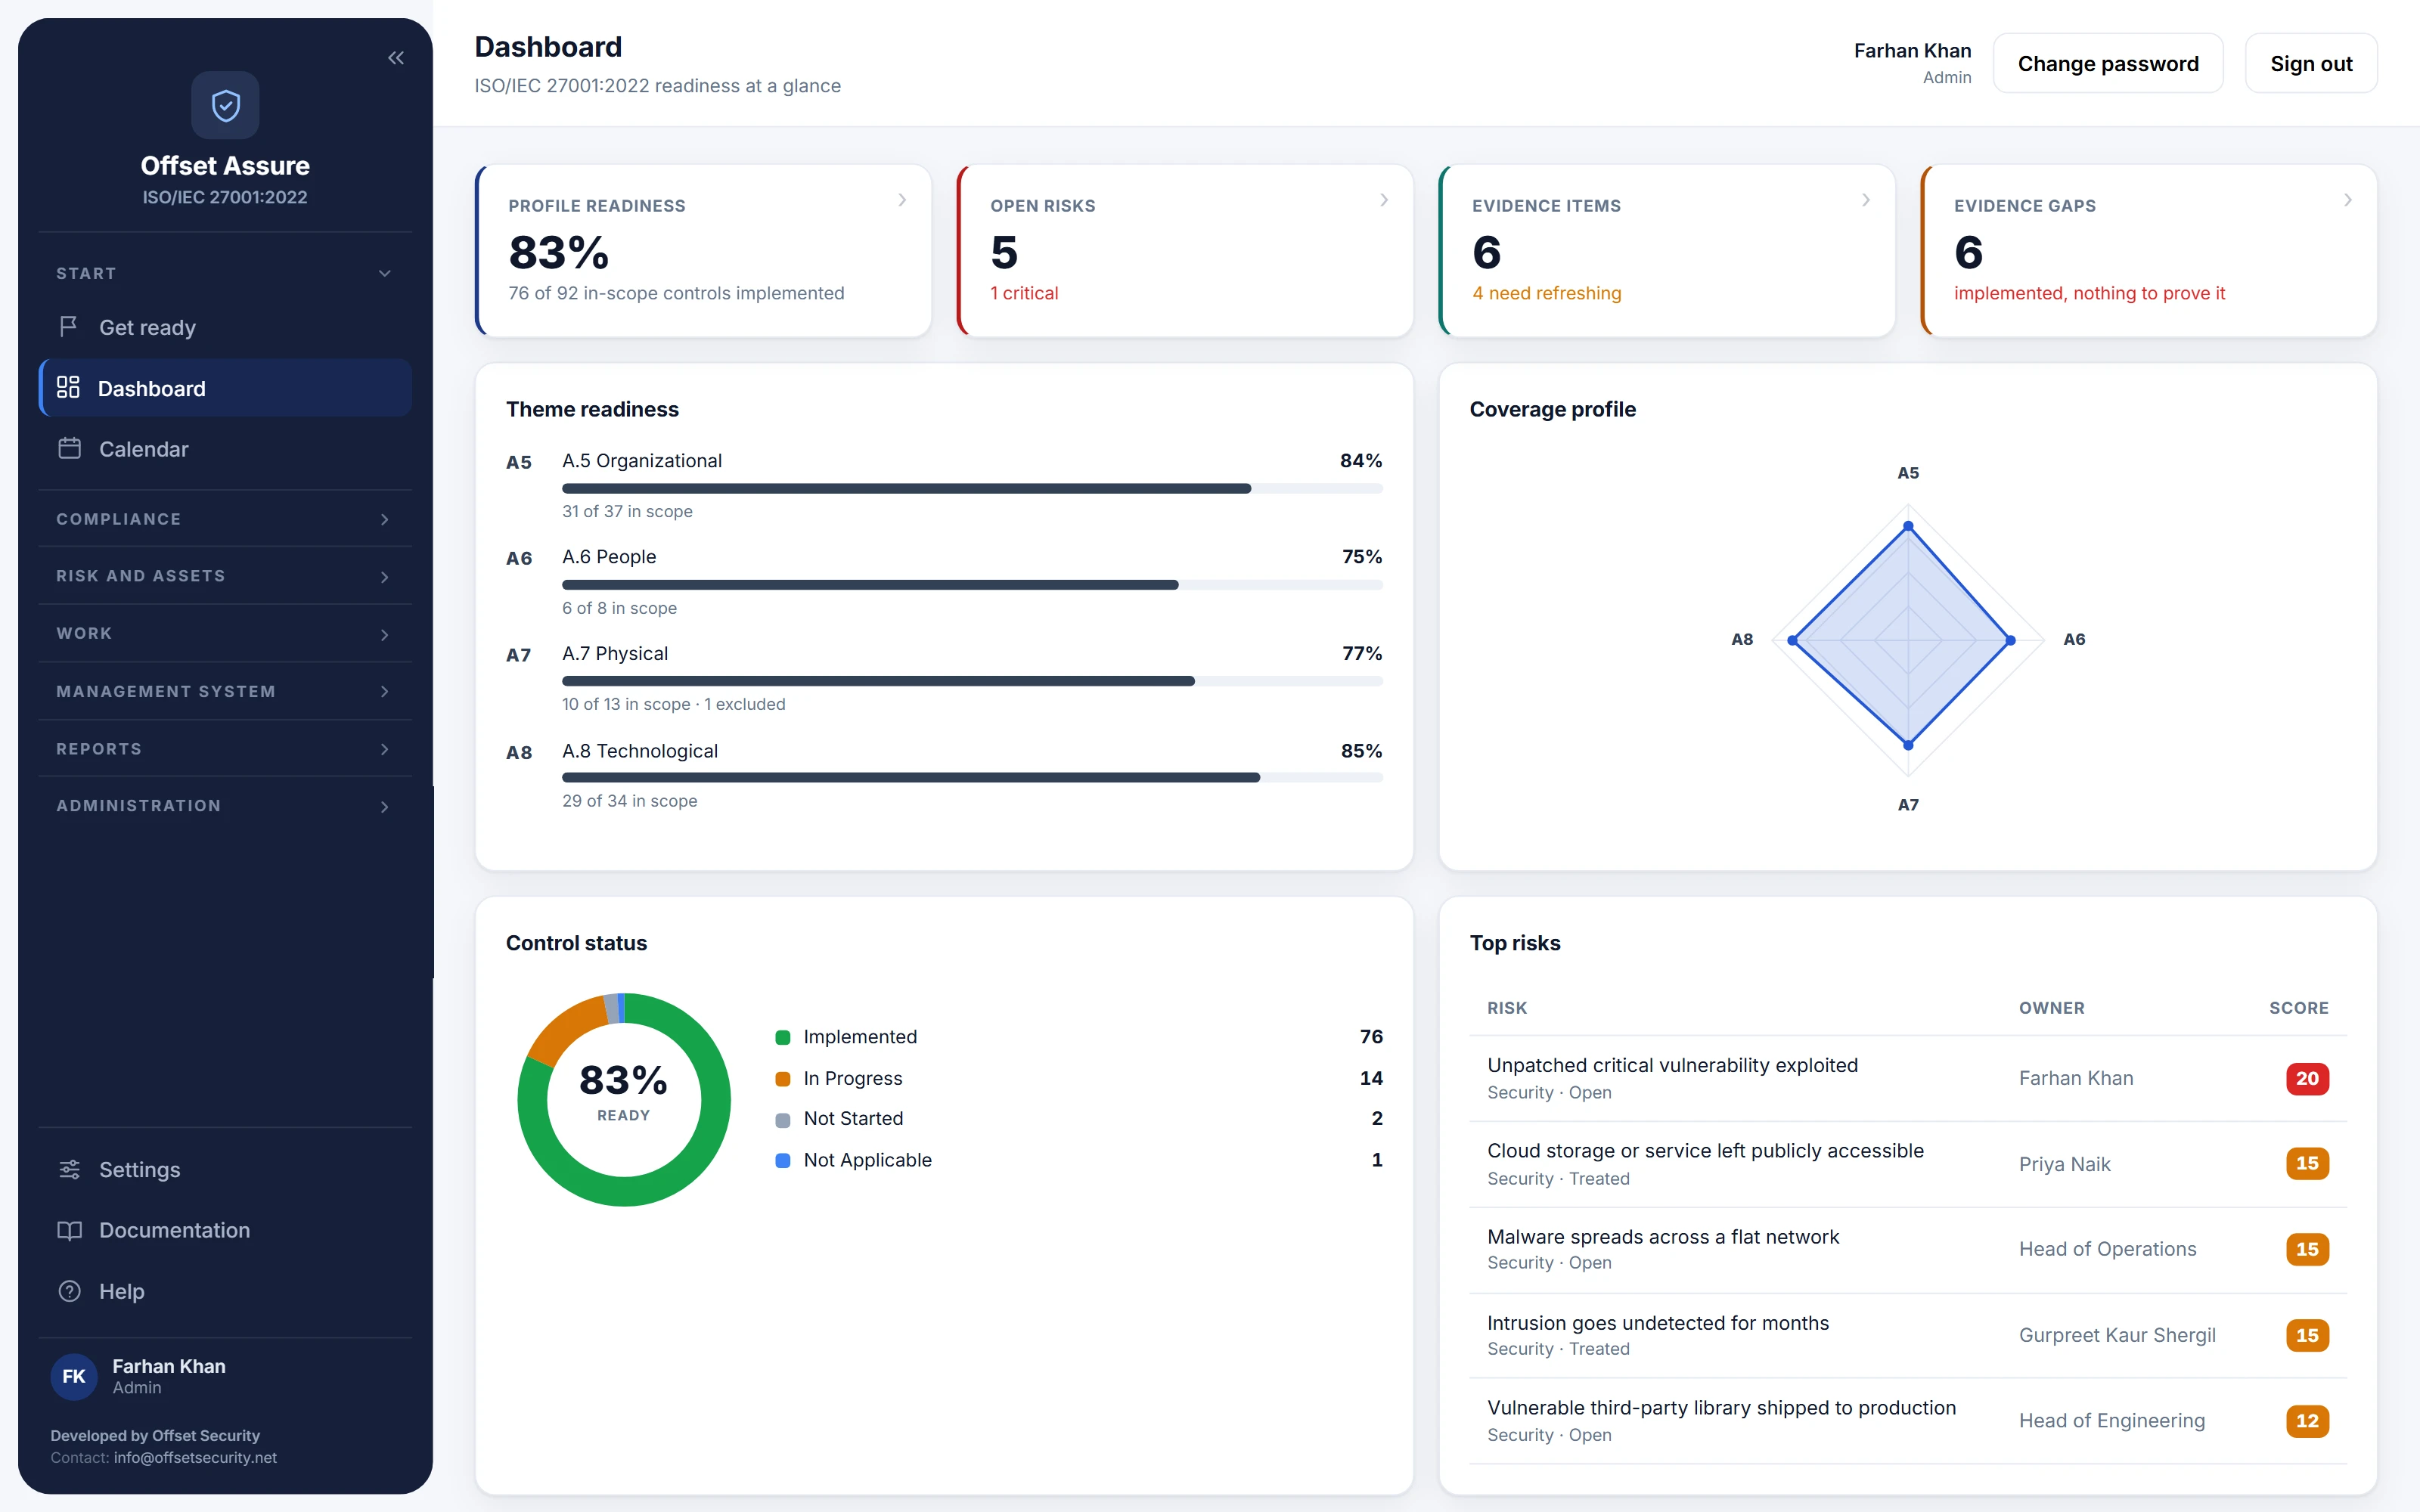This screenshot has width=2420, height=1512.
Task: Open Help in the sidebar
Action: click(225, 1291)
